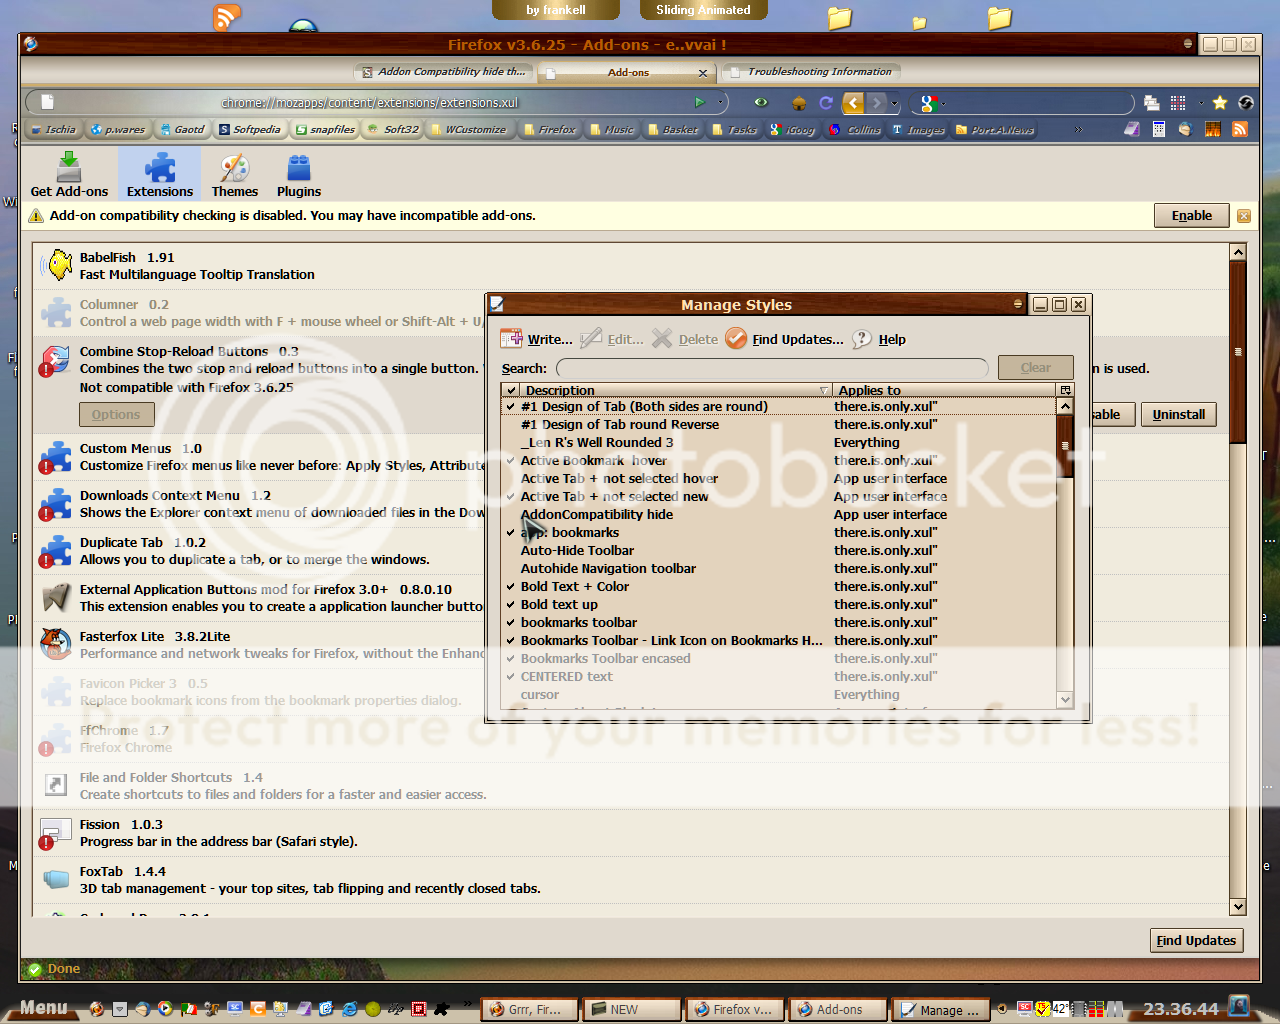Screen dimensions: 1280x1024
Task: Click scroll up arrow in Manage Styles list
Action: click(1065, 407)
